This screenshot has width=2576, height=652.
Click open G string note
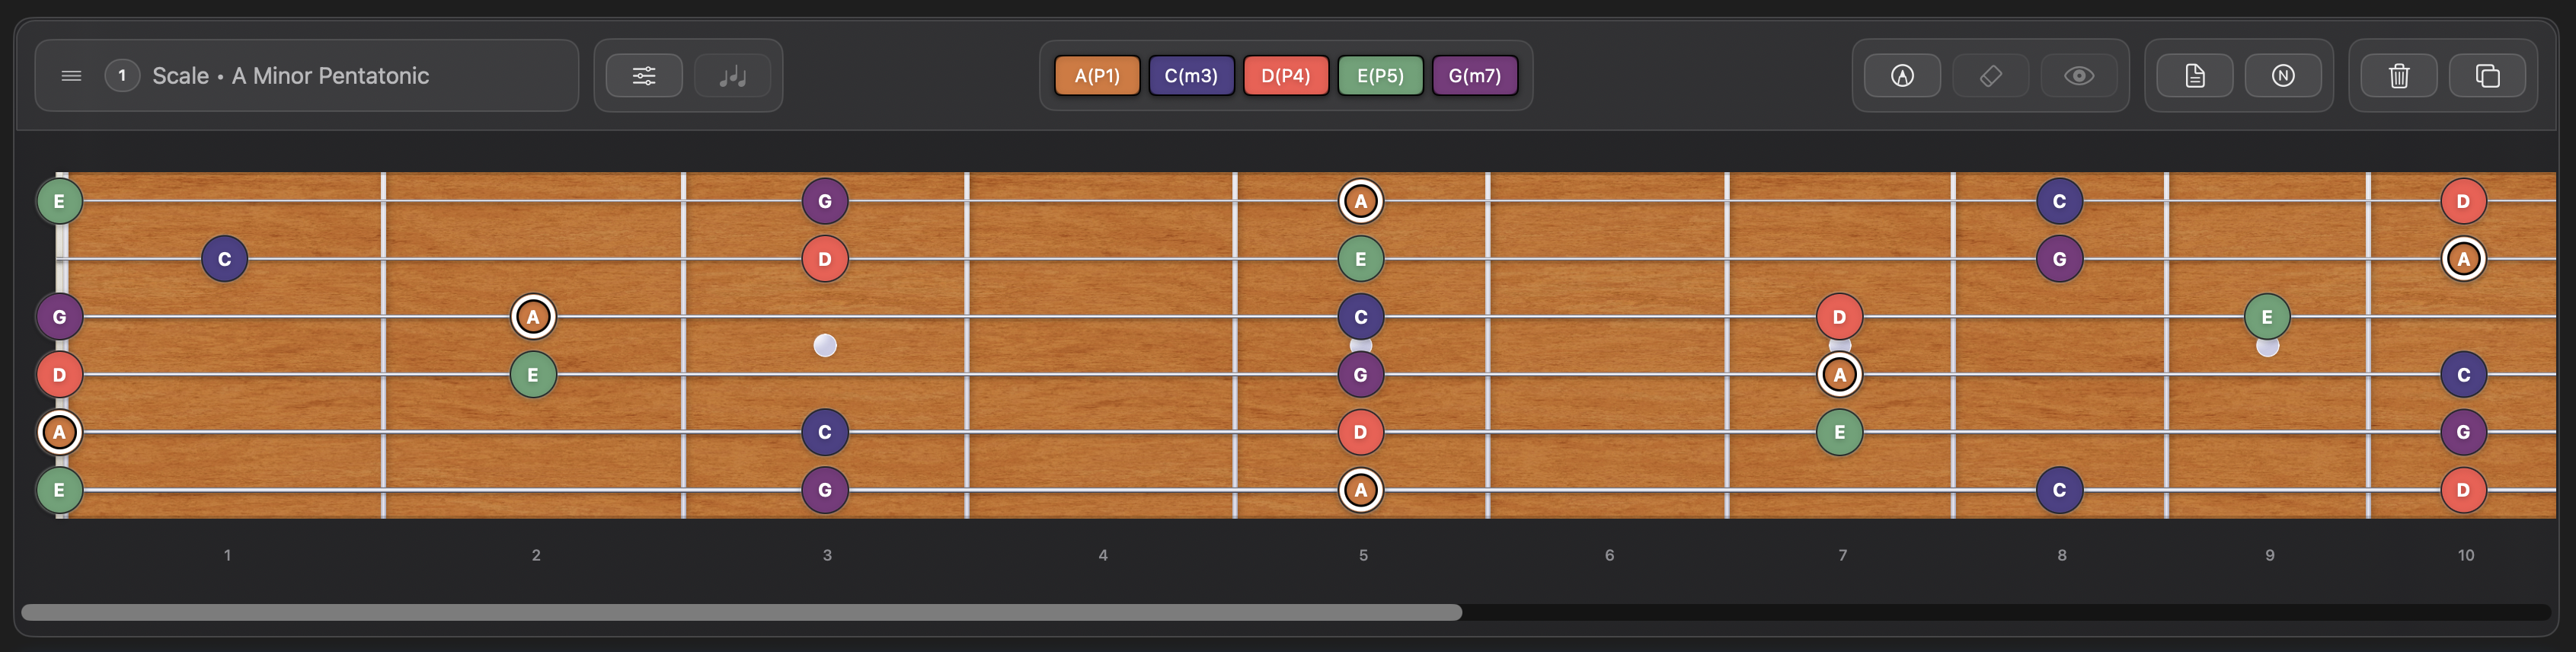tap(59, 317)
